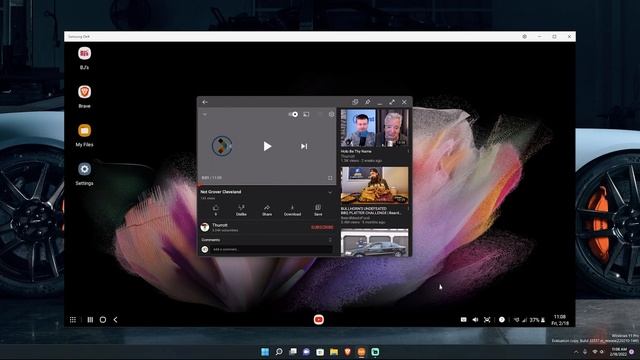Viewport: 640px width, 360px height.
Task: Open the Settings app on DeX desktop
Action: (x=84, y=169)
